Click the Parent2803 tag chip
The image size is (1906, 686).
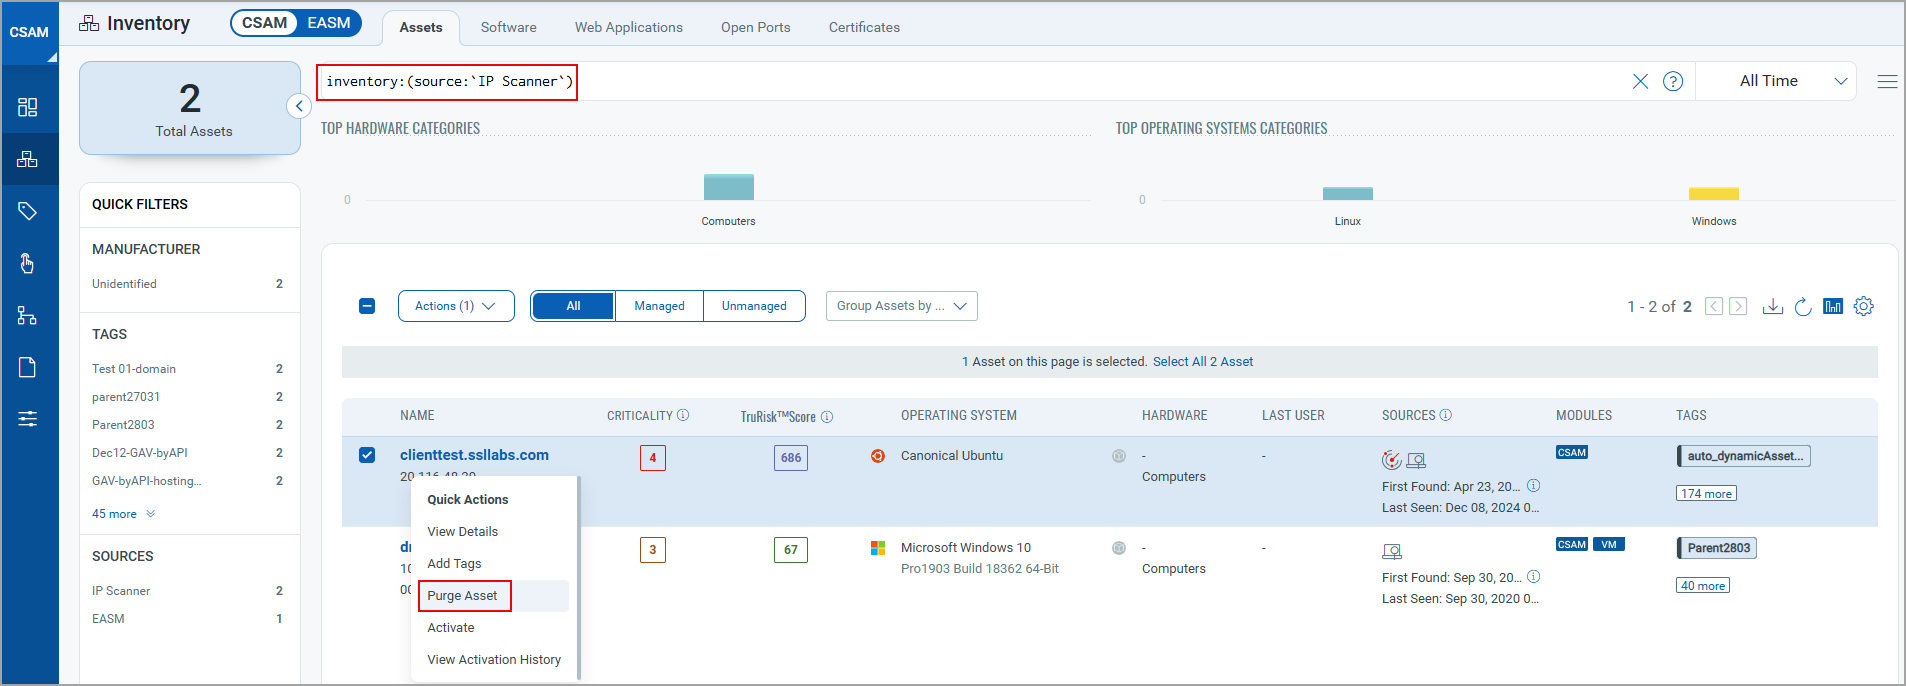1717,548
